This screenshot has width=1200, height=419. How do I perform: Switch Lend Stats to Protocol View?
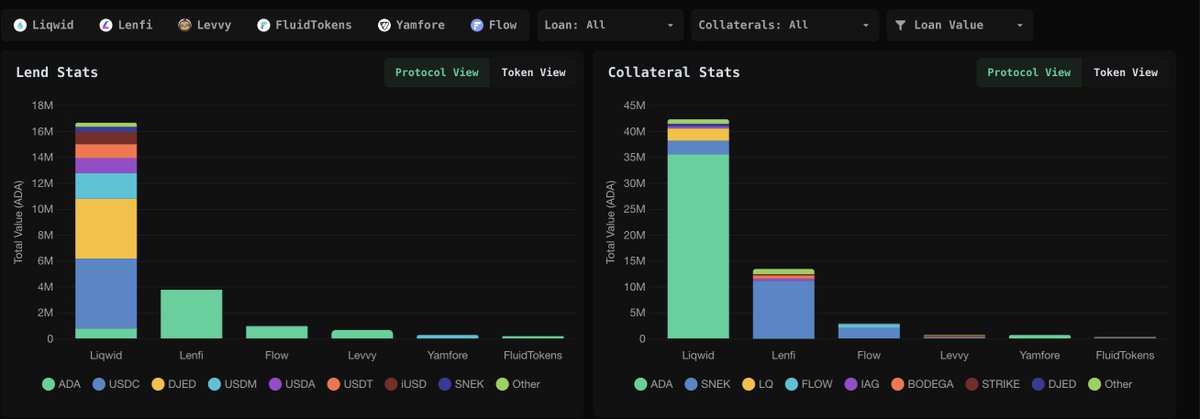pos(437,72)
